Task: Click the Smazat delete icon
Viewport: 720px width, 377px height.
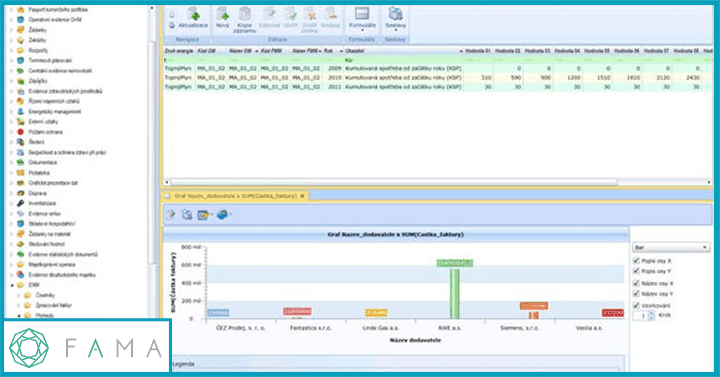Action: [330, 14]
